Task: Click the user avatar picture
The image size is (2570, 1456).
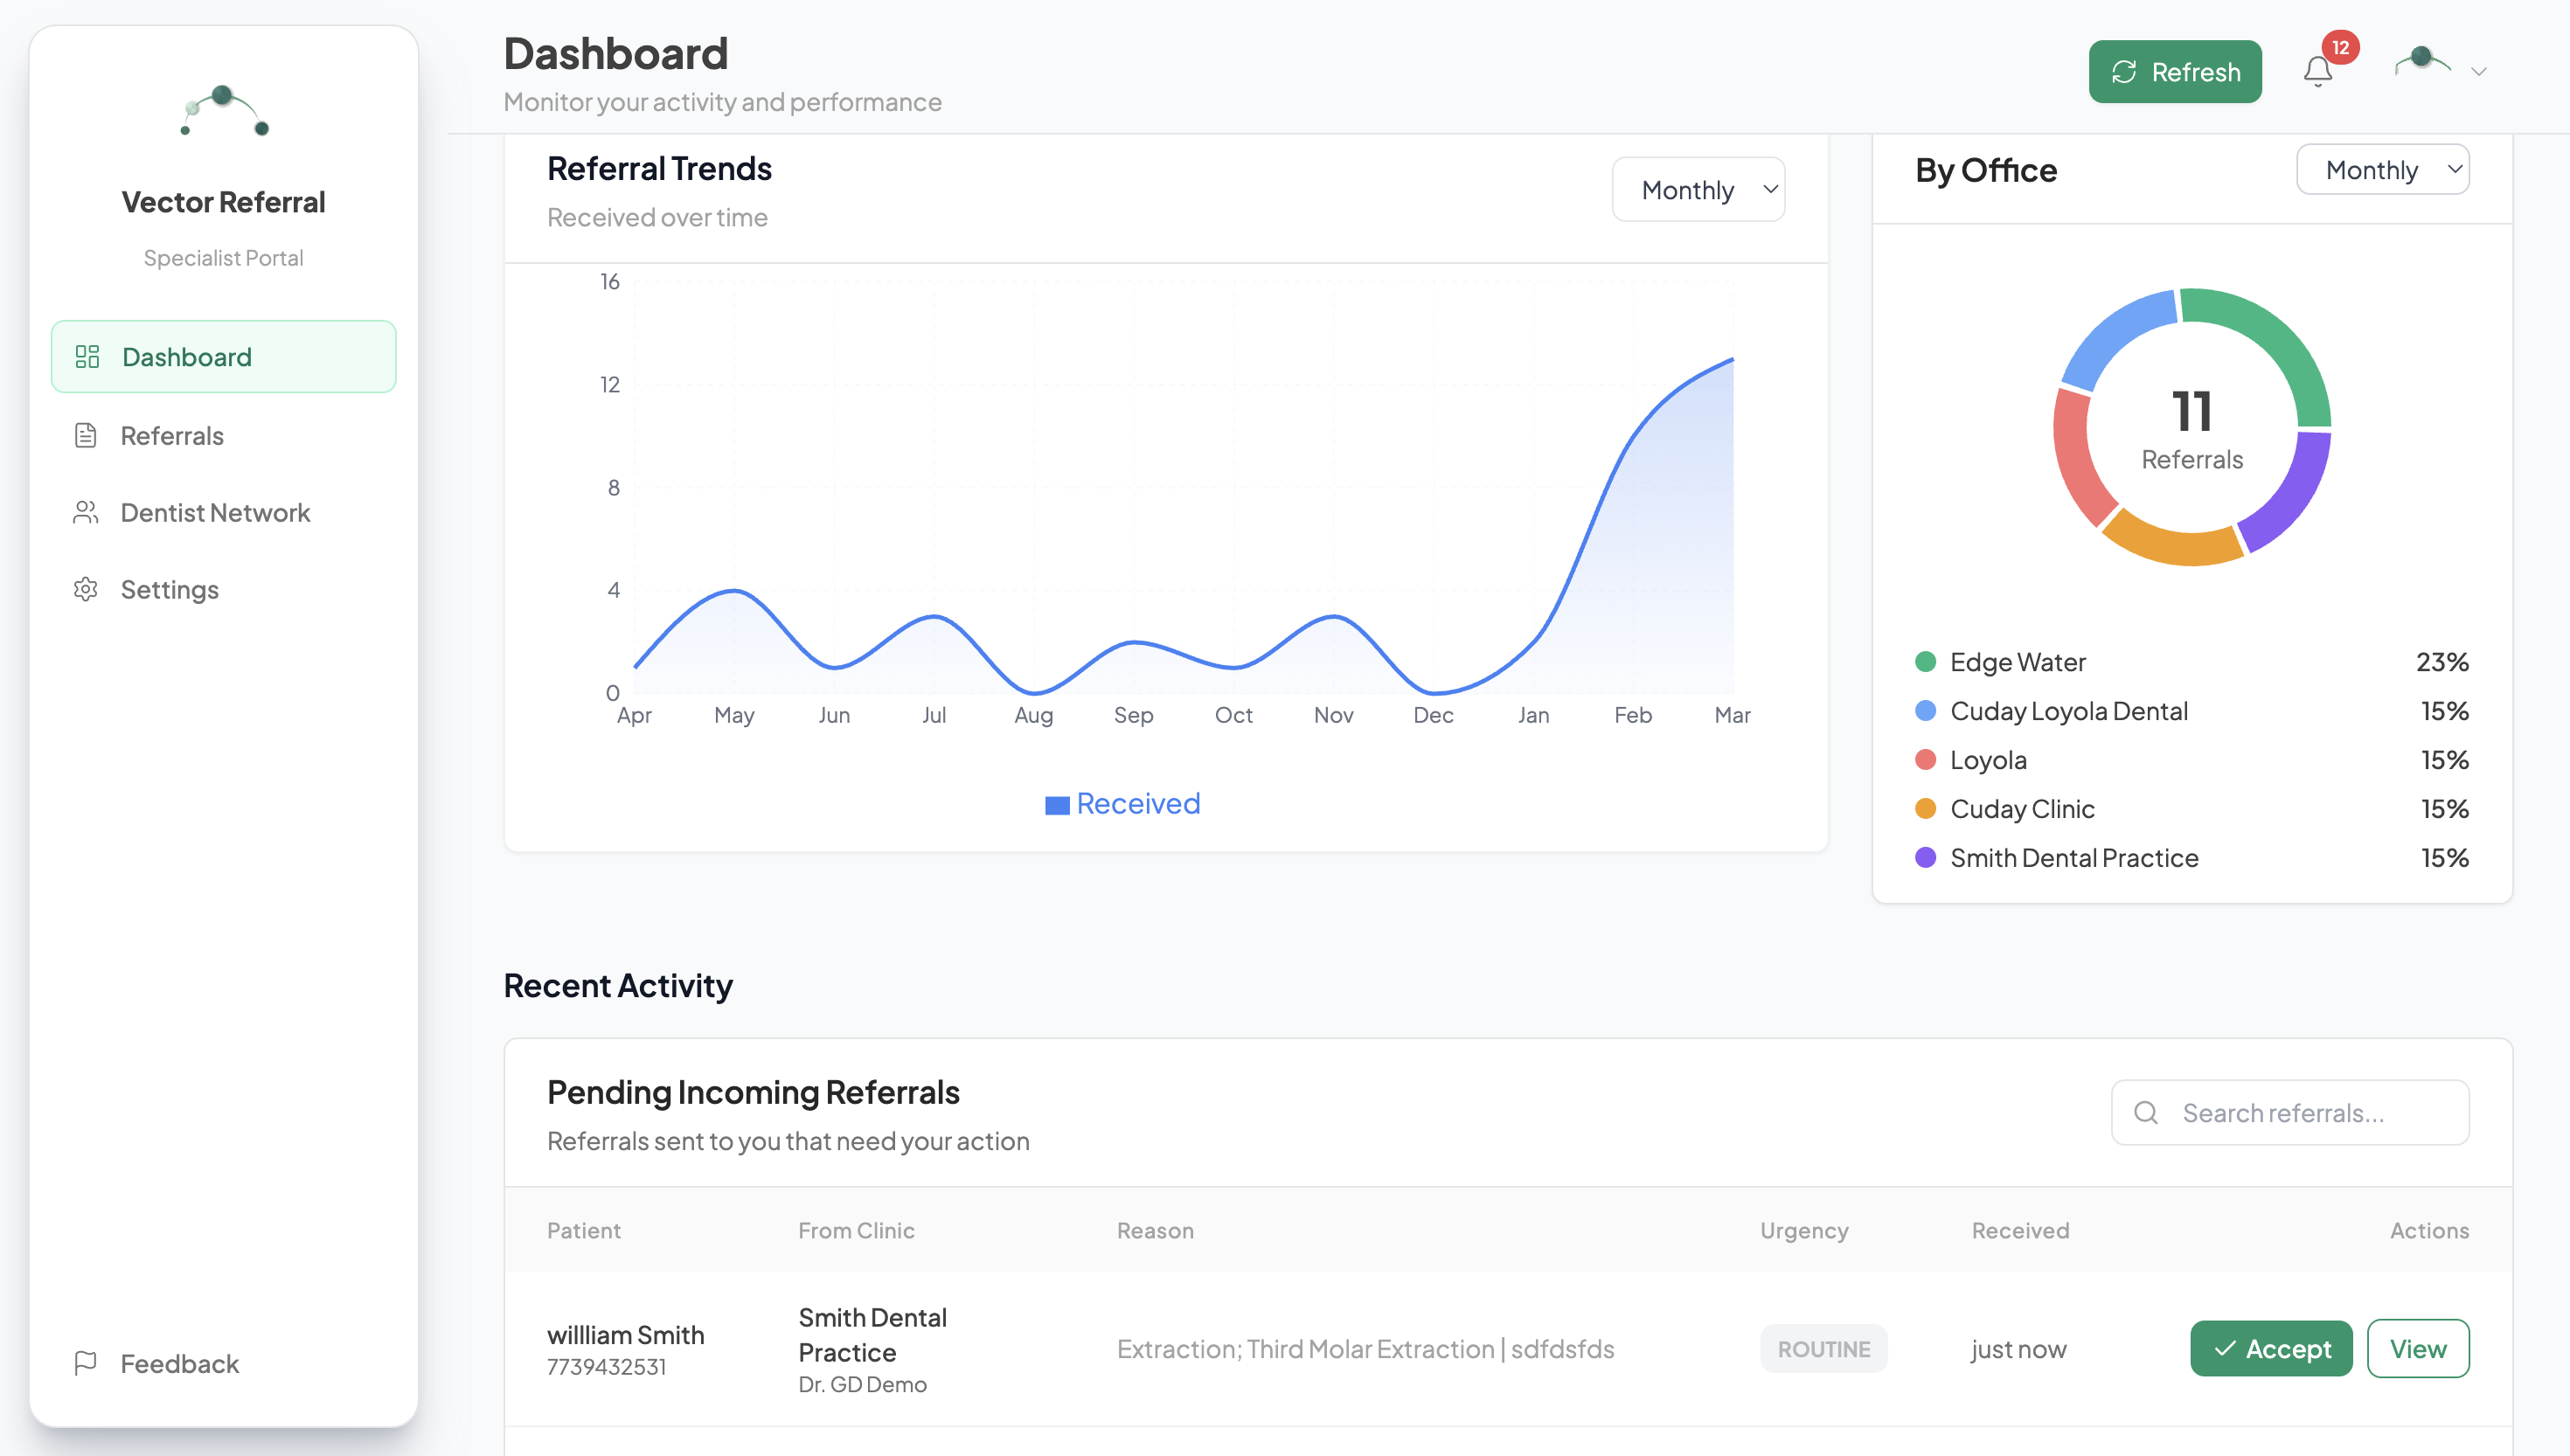Action: click(2422, 62)
